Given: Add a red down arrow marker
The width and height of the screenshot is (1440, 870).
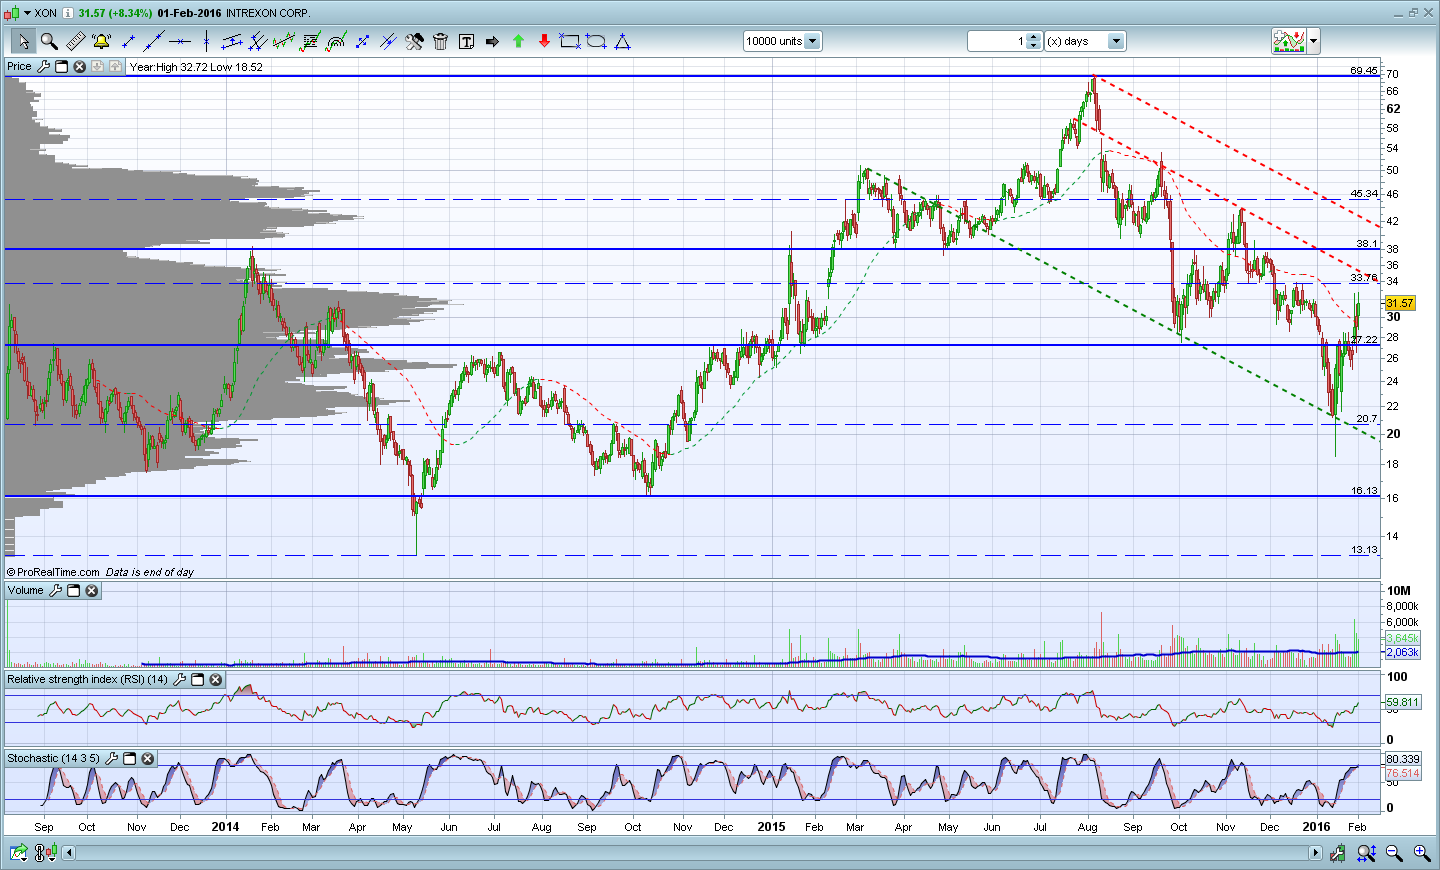Looking at the screenshot, I should coord(544,41).
